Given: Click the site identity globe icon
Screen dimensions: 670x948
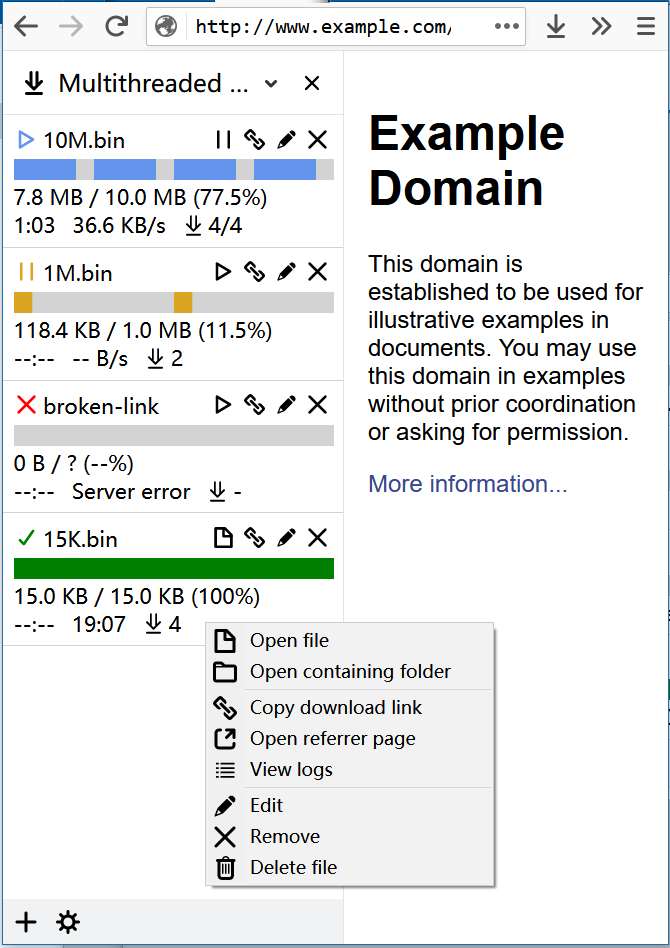Looking at the screenshot, I should [166, 26].
